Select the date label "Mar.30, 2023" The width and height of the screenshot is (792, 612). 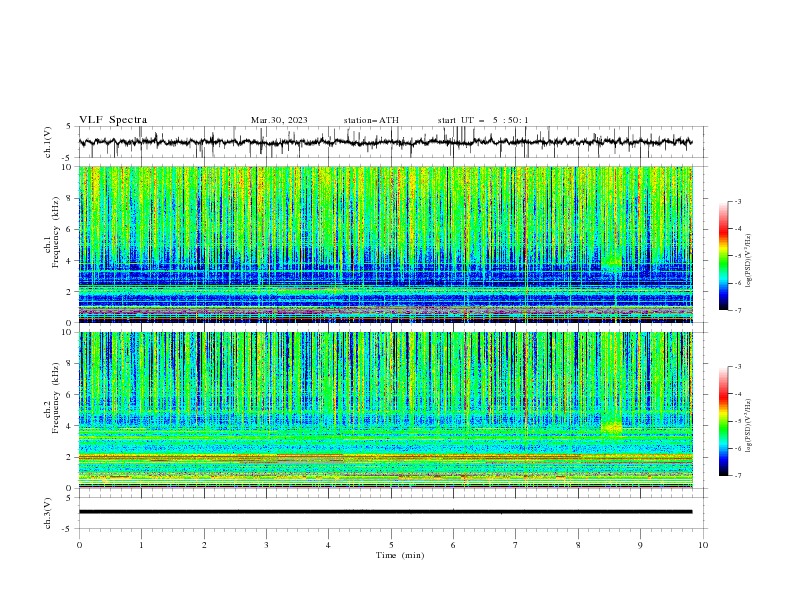[x=279, y=120]
